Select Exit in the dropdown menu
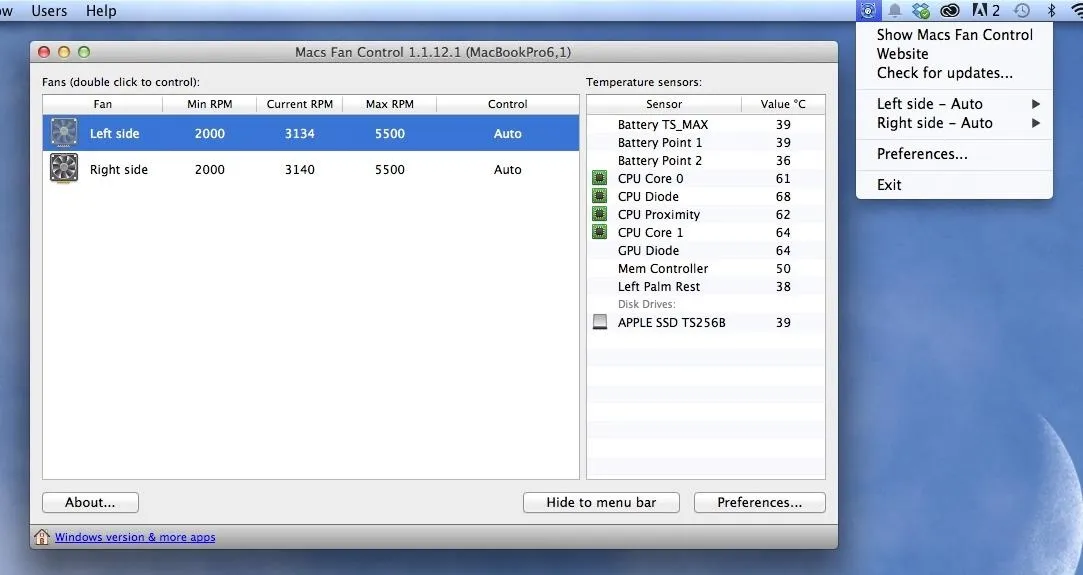Viewport: 1083px width, 575px height. coord(889,184)
